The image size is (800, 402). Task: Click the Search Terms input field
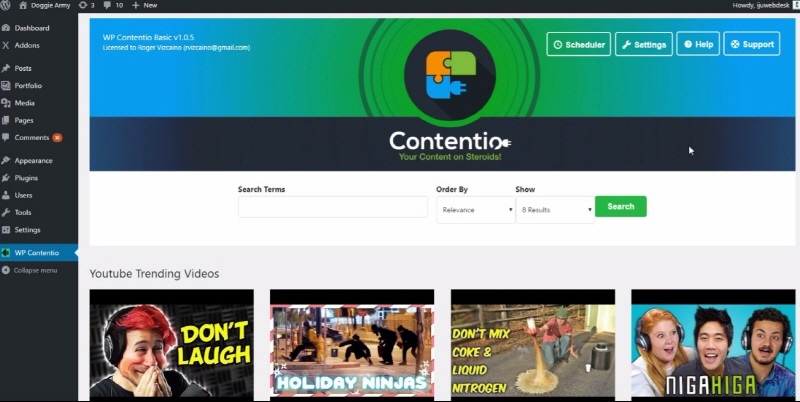click(x=333, y=207)
